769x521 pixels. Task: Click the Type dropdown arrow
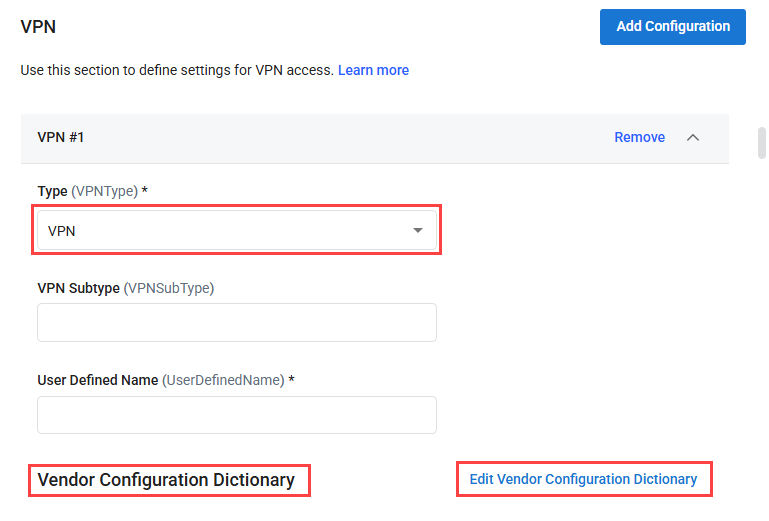418,231
